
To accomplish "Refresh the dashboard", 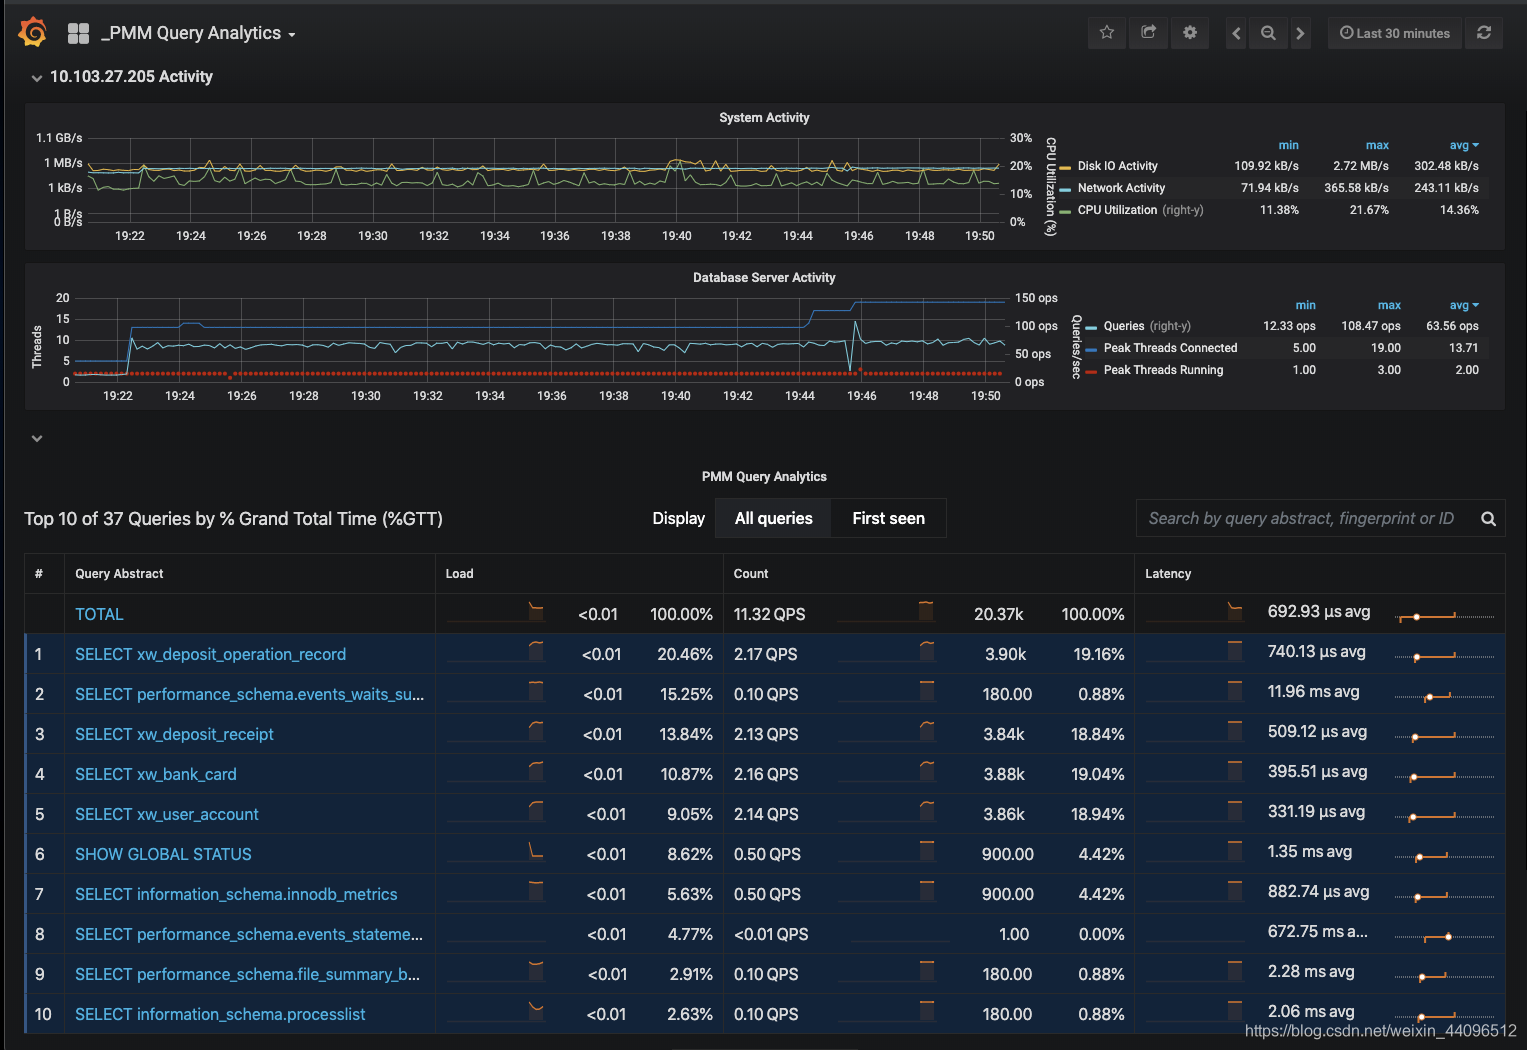I will pyautogui.click(x=1484, y=33).
